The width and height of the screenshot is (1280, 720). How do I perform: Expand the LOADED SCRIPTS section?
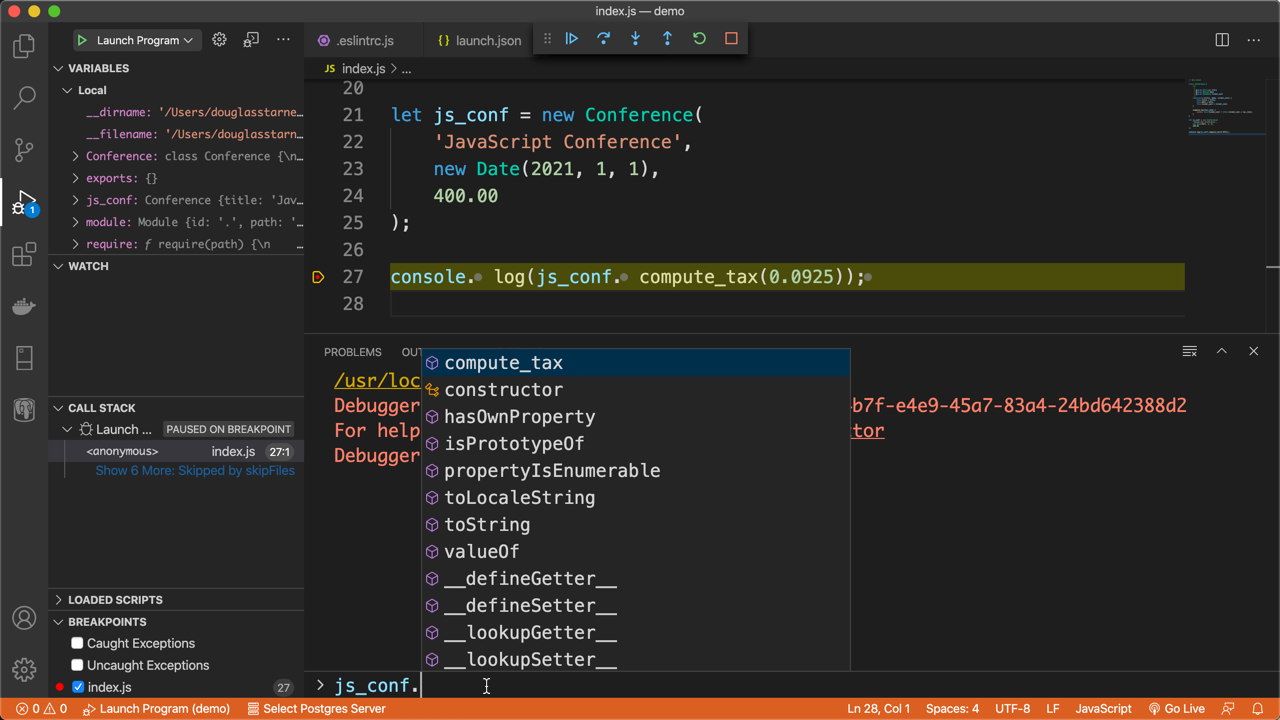coord(58,600)
